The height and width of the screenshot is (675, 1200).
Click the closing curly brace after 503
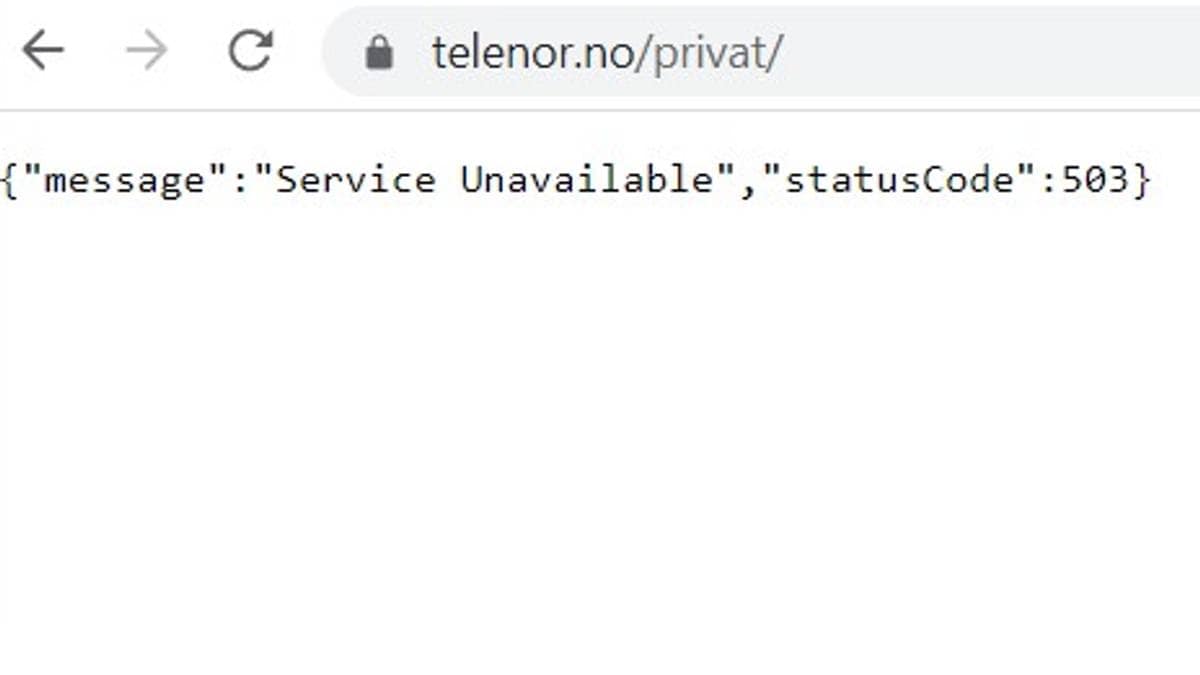click(1141, 180)
